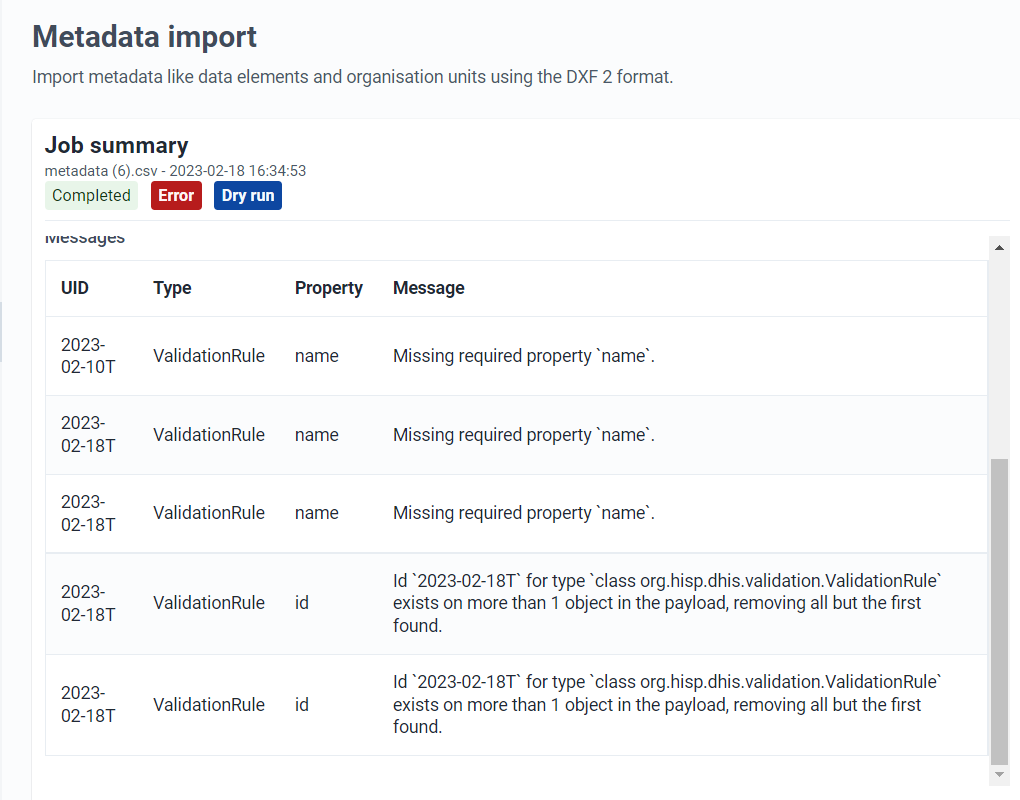Click 'Missing required property' in the 2023-02-10T row

524,356
